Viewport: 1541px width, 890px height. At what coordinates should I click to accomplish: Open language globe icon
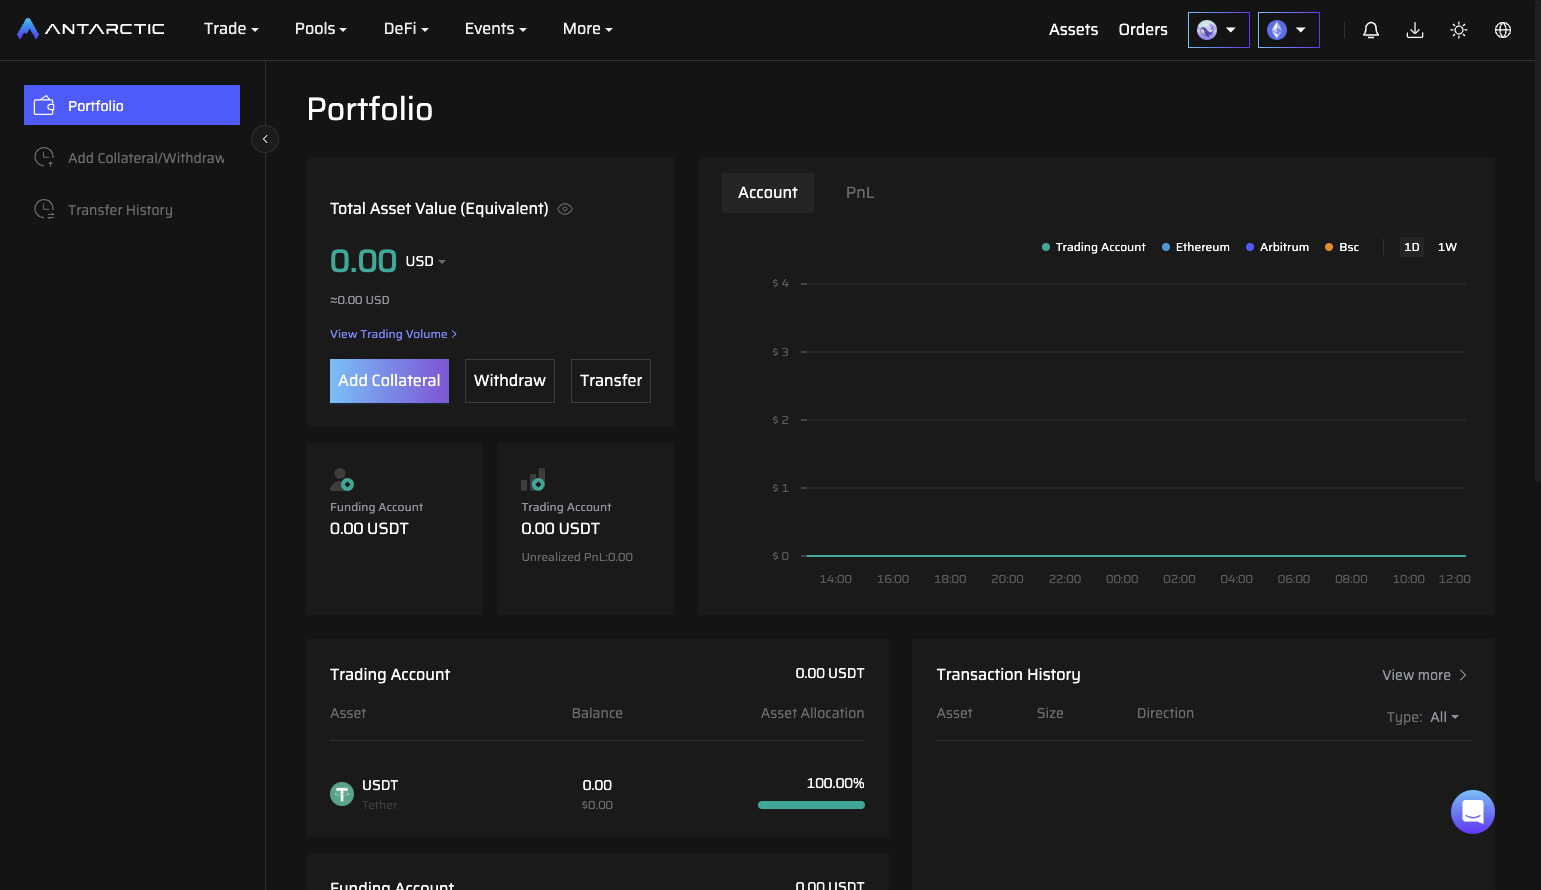pos(1503,30)
